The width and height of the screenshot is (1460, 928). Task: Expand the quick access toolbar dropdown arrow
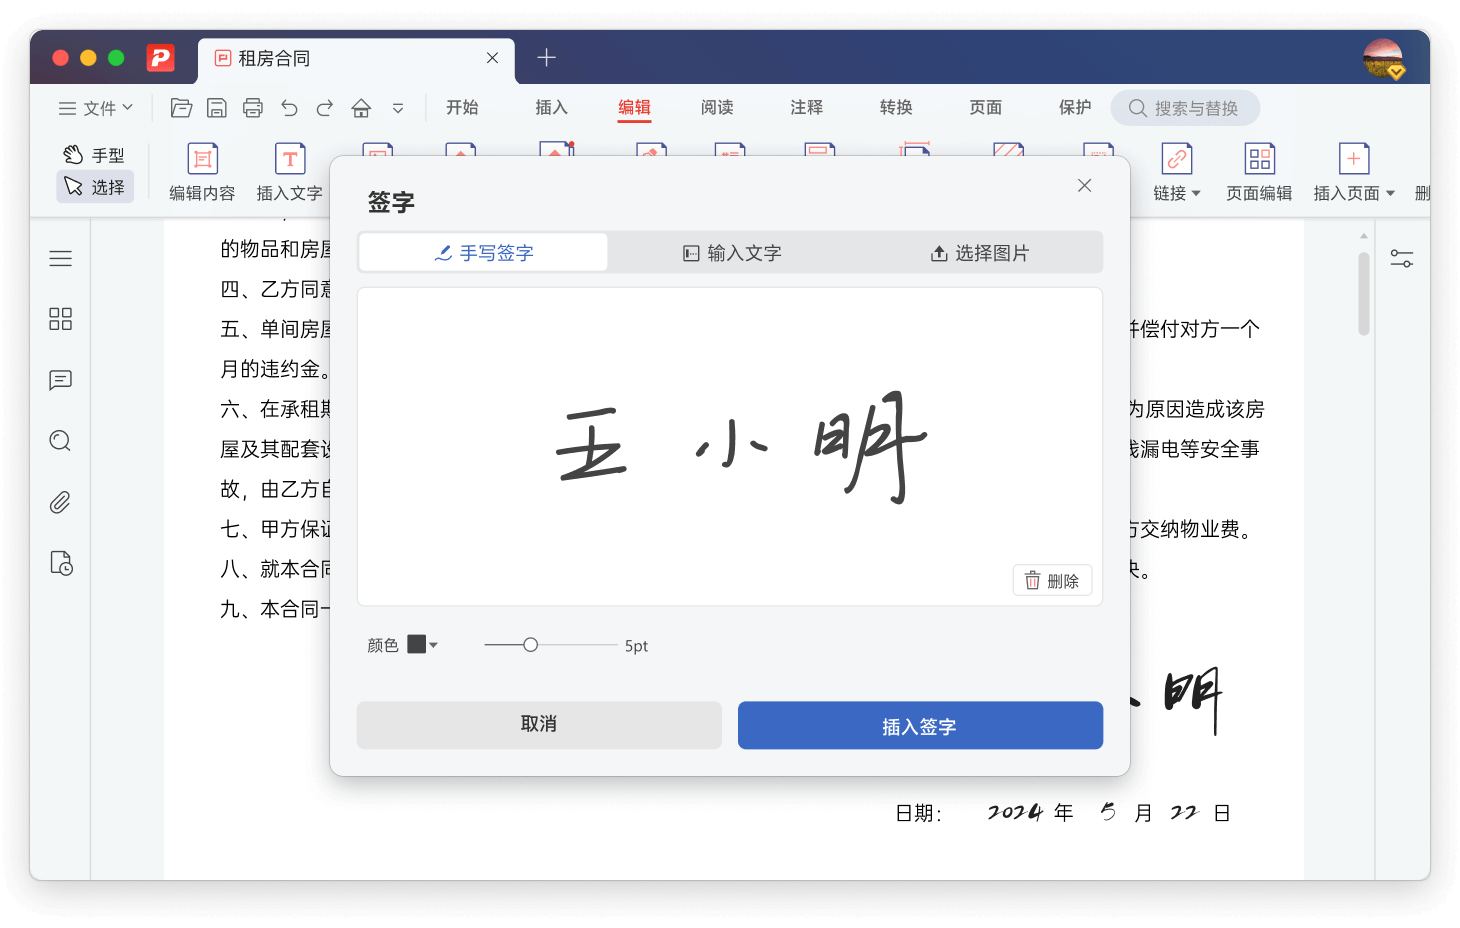pos(398,108)
